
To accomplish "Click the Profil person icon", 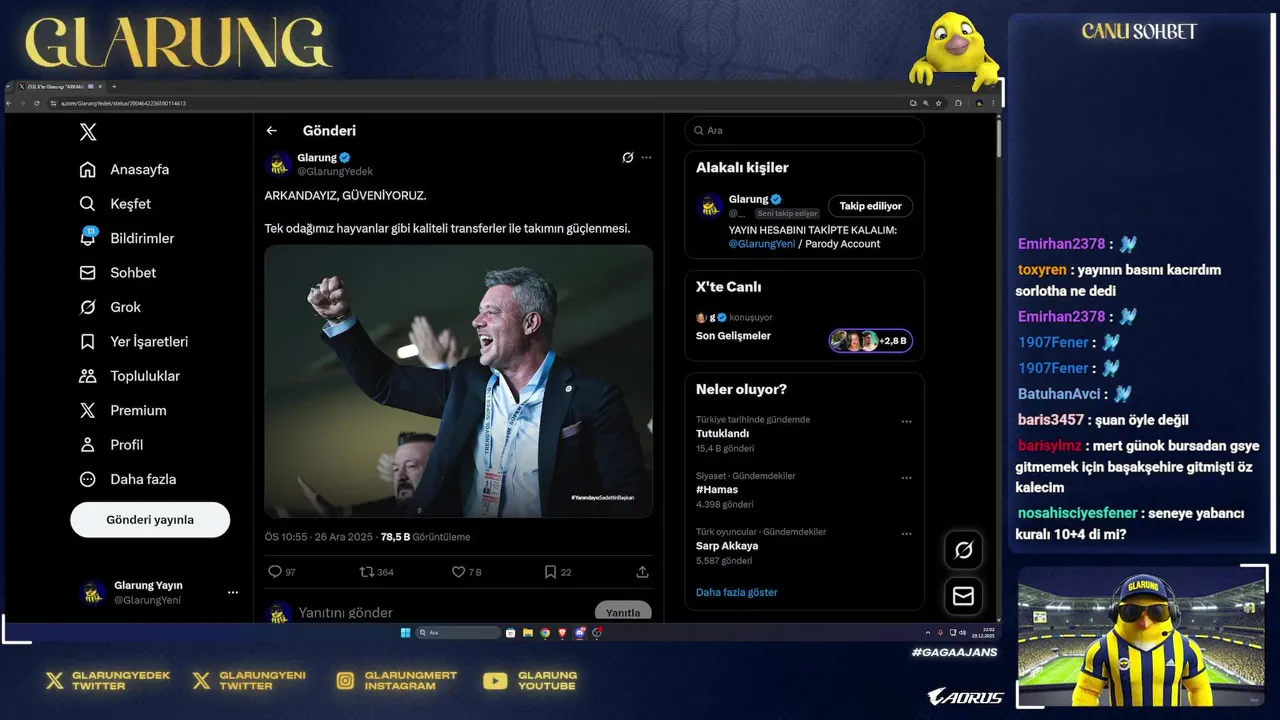I will tap(88, 445).
